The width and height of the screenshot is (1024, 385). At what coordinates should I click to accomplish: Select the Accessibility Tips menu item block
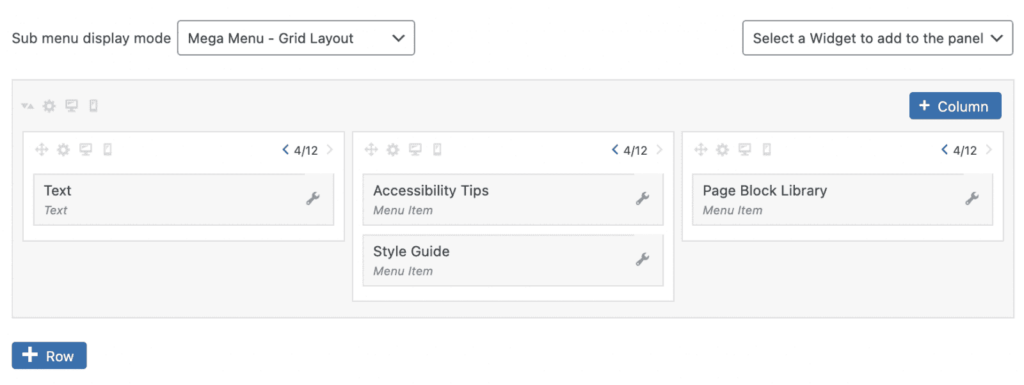tap(513, 199)
